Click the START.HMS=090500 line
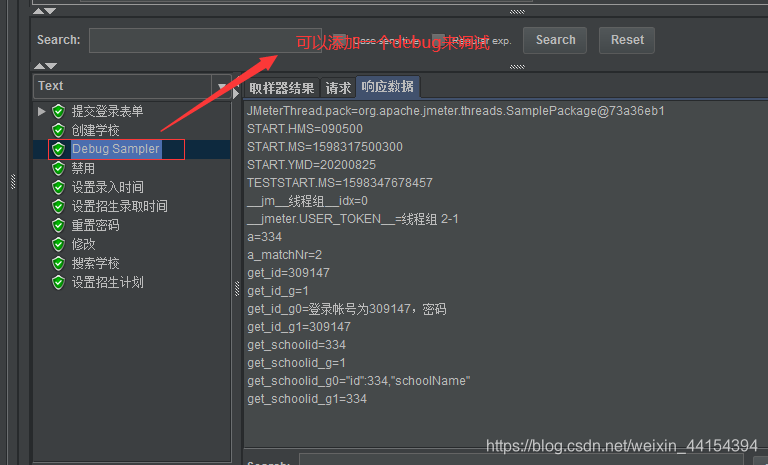Screen dimensions: 768x465 (305, 129)
